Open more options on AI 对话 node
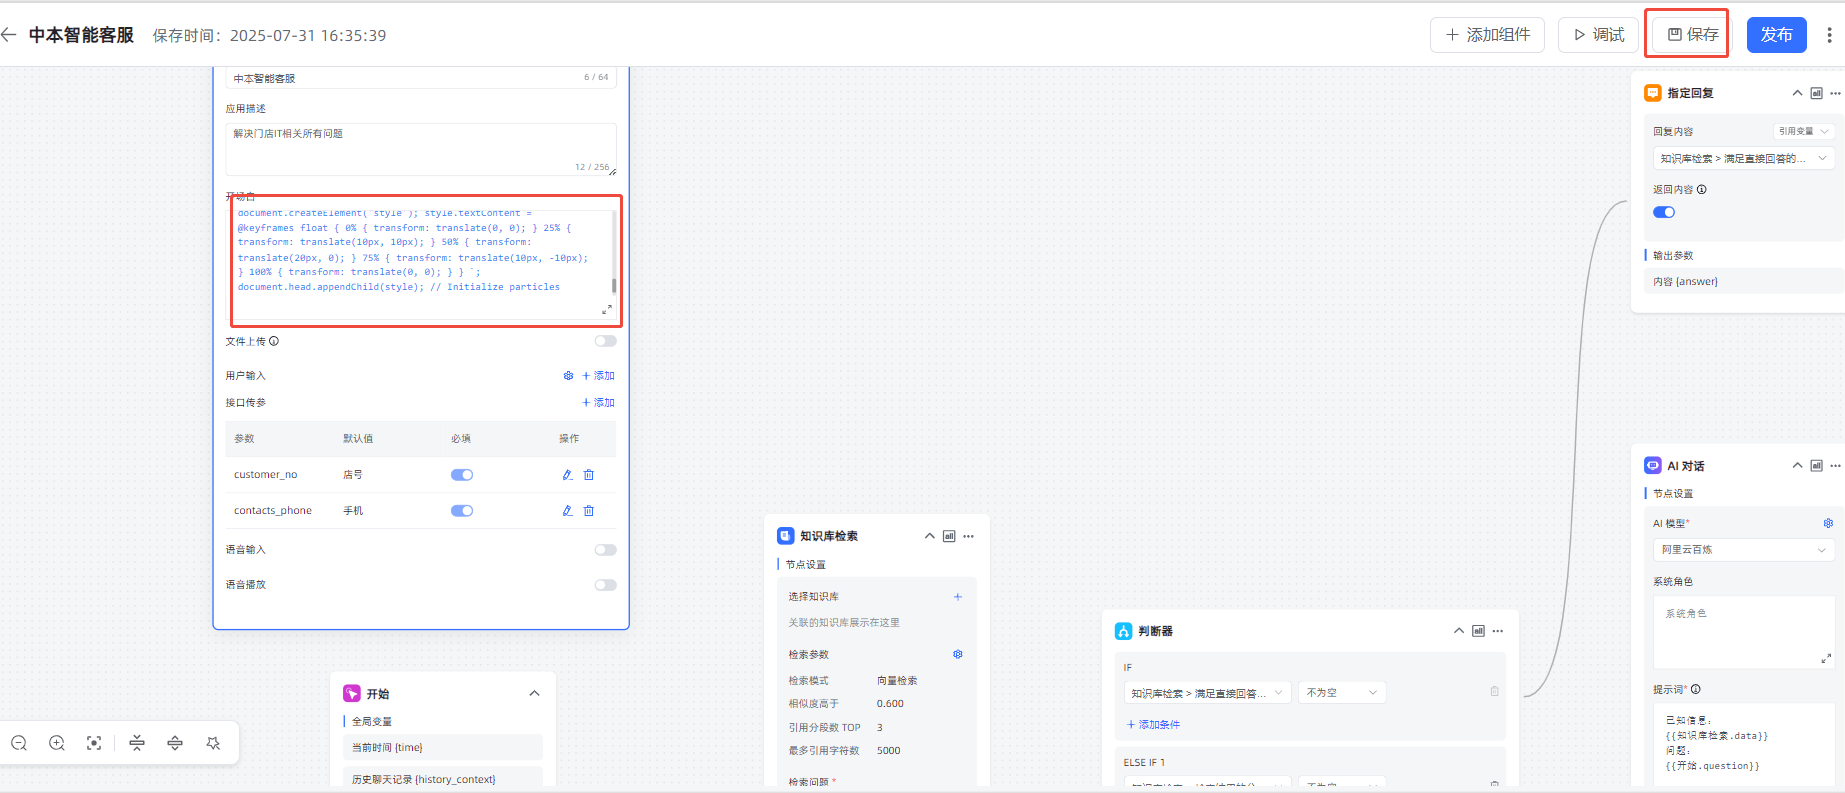 1835,466
